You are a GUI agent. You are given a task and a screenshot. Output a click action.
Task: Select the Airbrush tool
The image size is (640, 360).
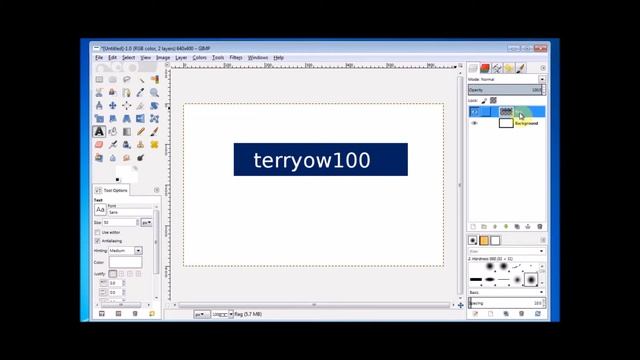113,145
